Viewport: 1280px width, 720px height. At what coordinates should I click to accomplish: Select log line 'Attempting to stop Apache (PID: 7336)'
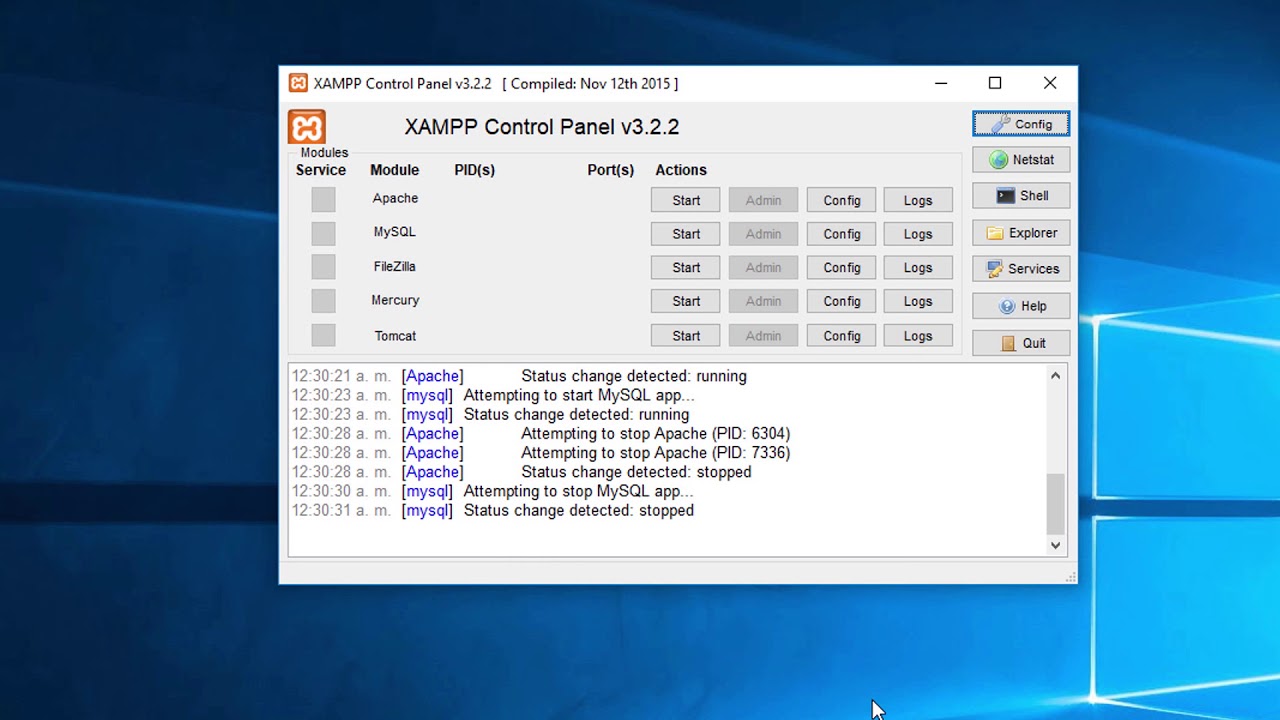541,453
